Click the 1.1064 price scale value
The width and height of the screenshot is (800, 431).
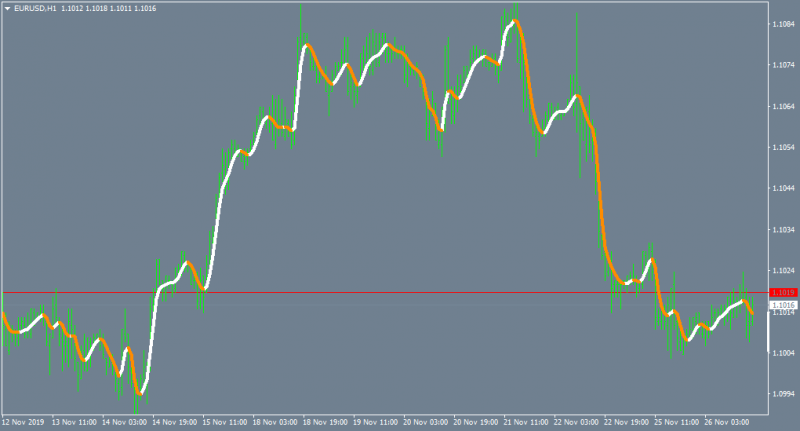click(783, 107)
